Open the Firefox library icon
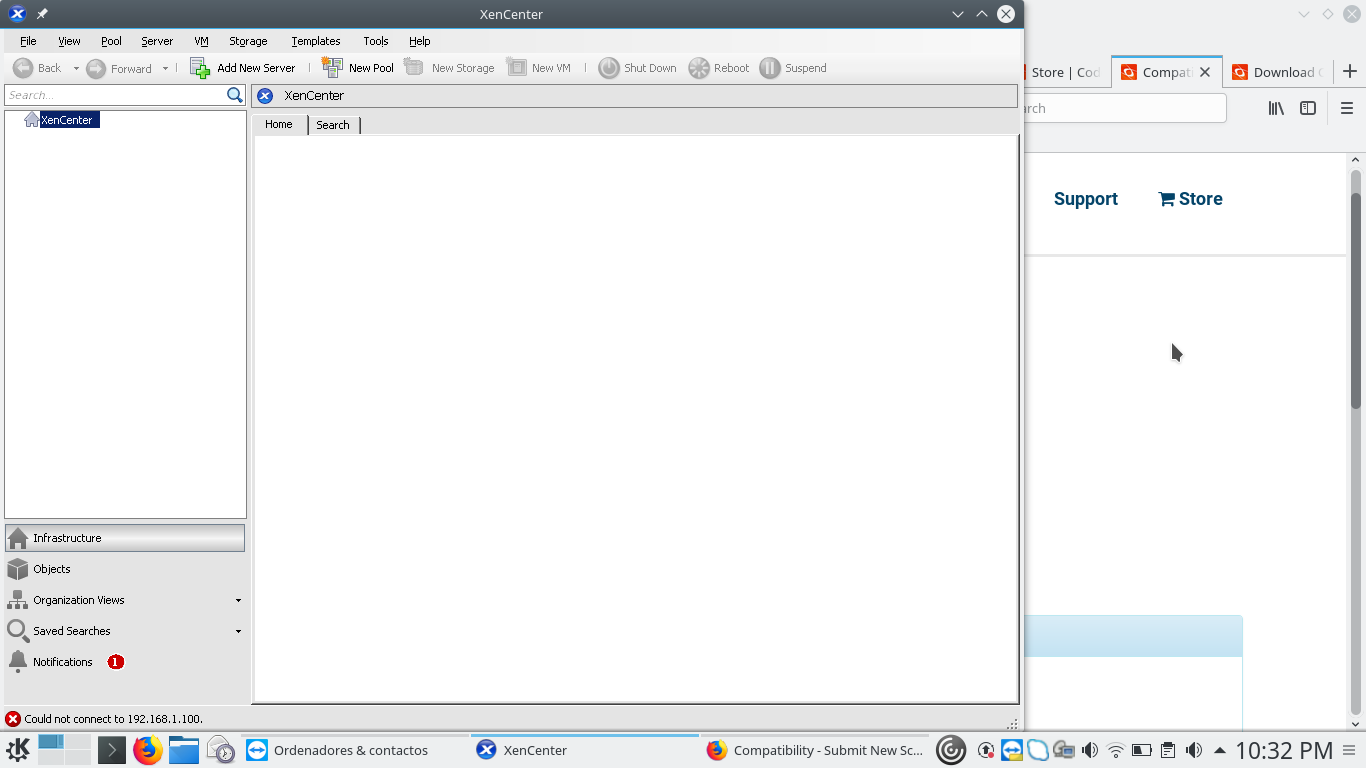 [1276, 108]
